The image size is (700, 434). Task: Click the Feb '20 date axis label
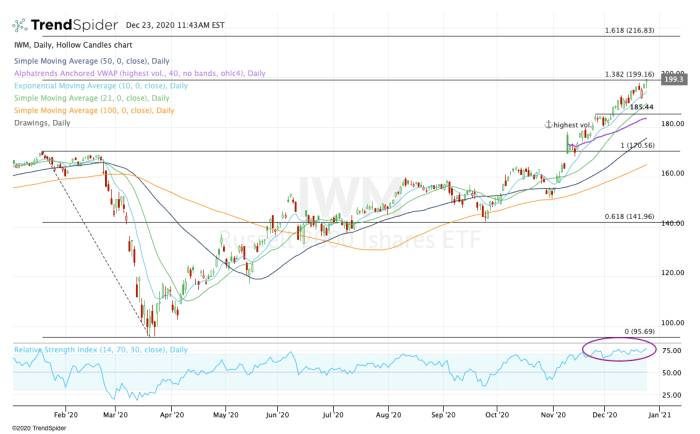pyautogui.click(x=66, y=415)
